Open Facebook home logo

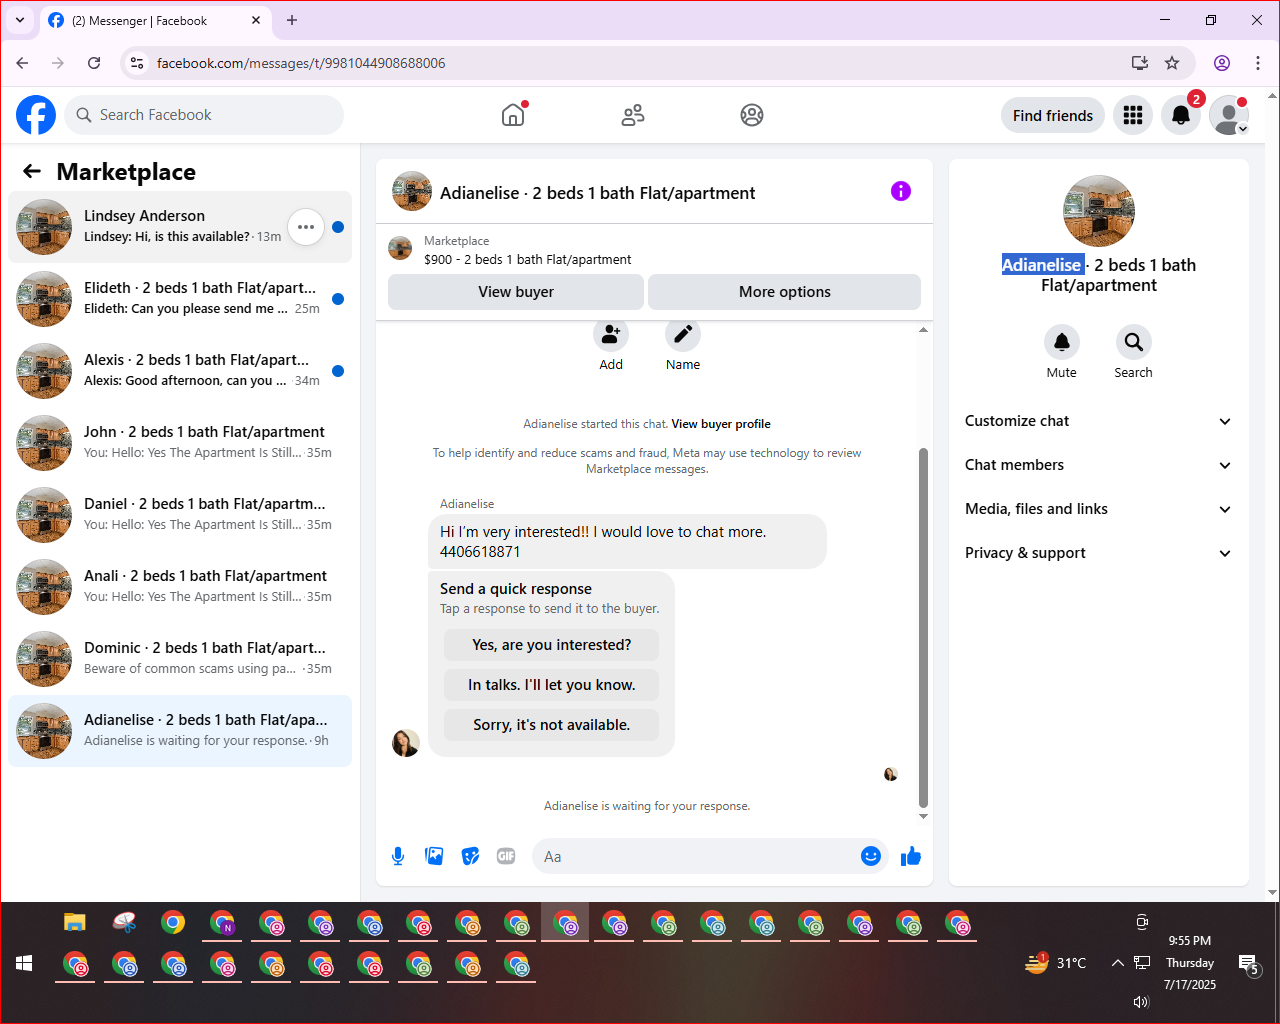36,115
